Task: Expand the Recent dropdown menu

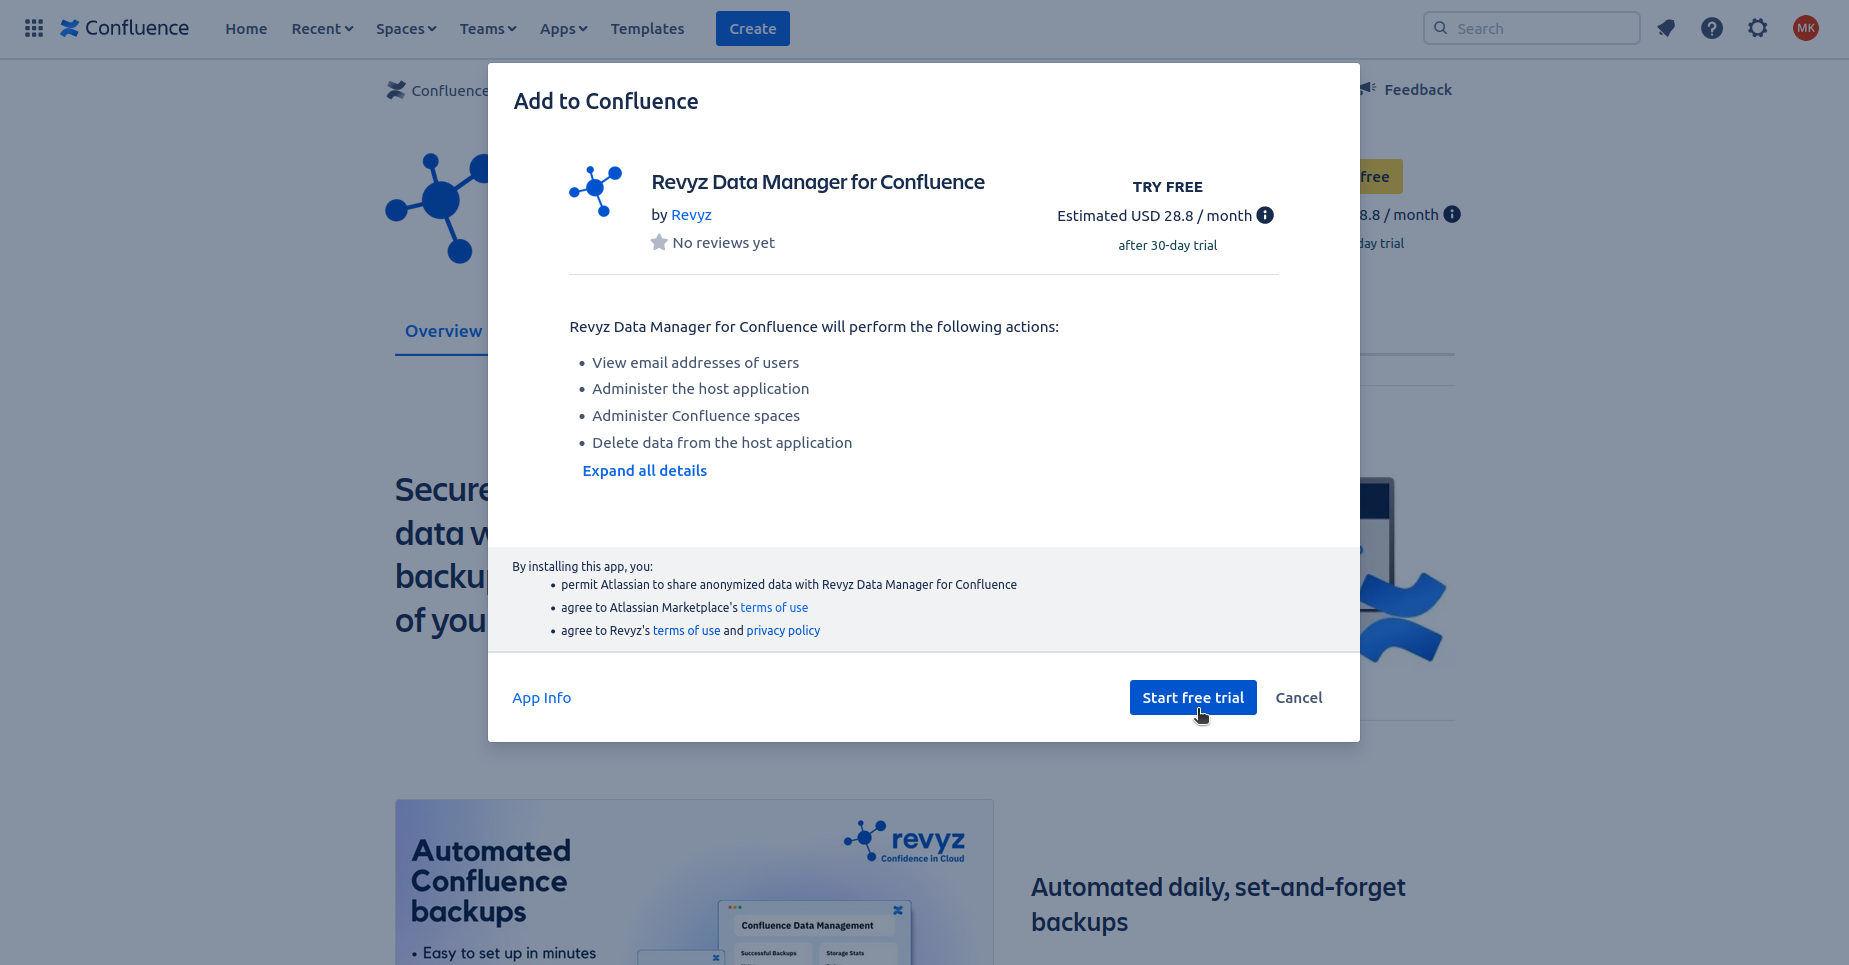Action: click(322, 29)
